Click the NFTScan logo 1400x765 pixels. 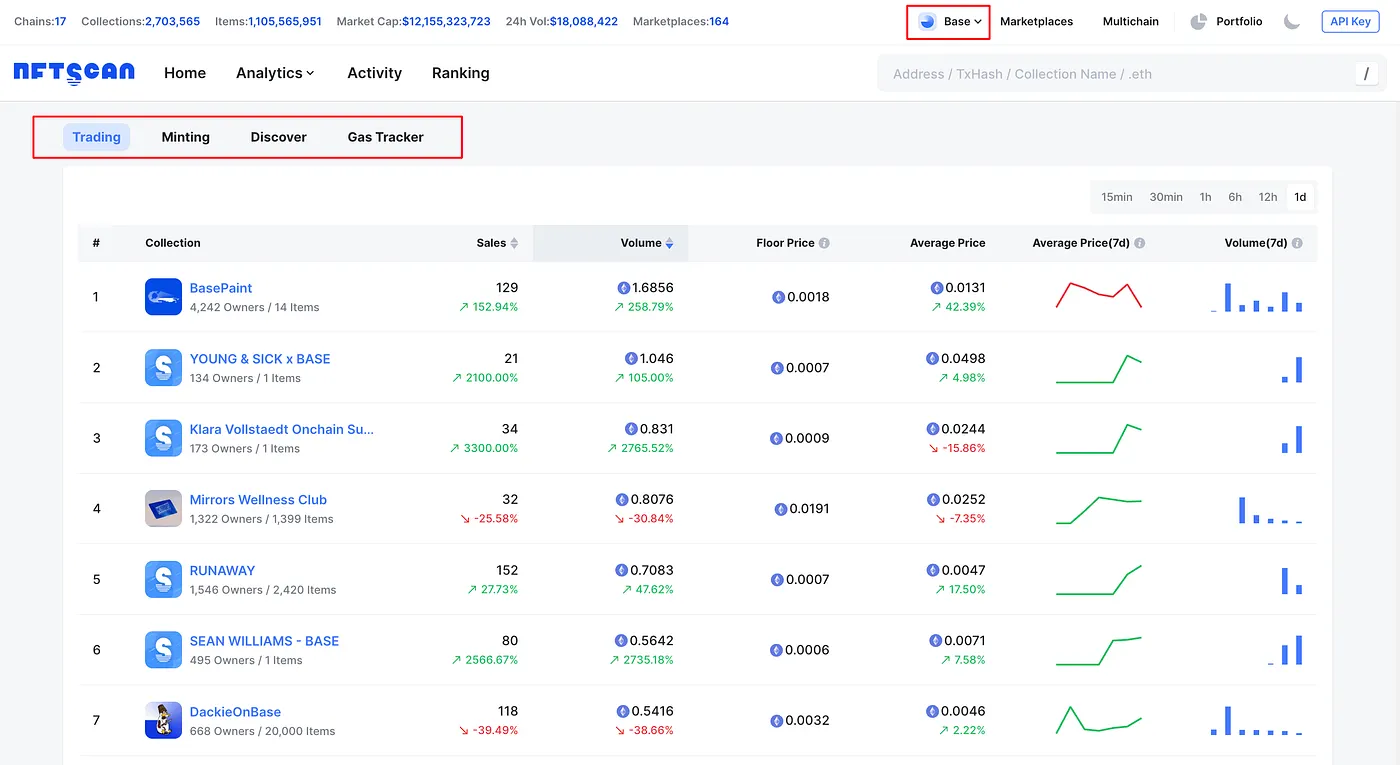click(x=76, y=73)
